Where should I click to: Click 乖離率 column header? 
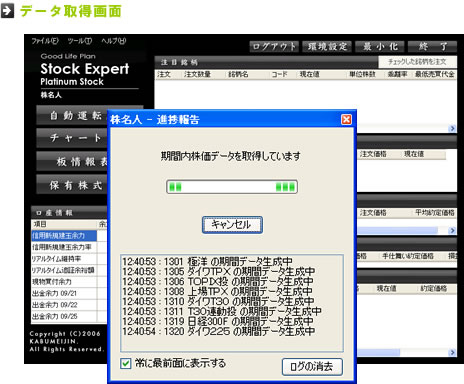(398, 74)
